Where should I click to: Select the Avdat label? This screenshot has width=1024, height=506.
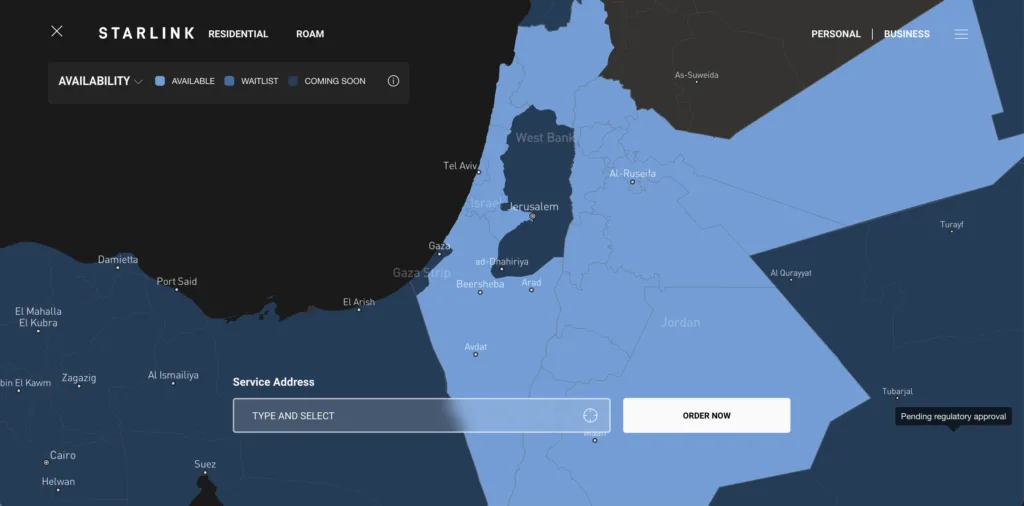[475, 347]
